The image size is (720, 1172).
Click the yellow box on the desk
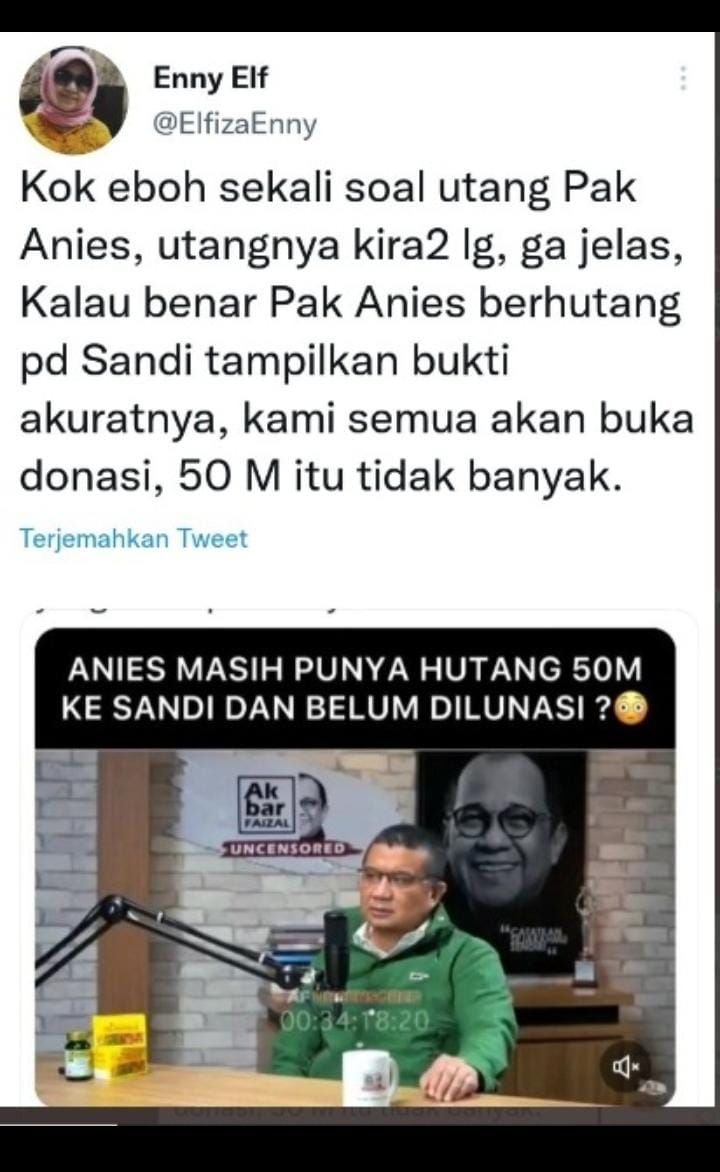click(120, 1045)
